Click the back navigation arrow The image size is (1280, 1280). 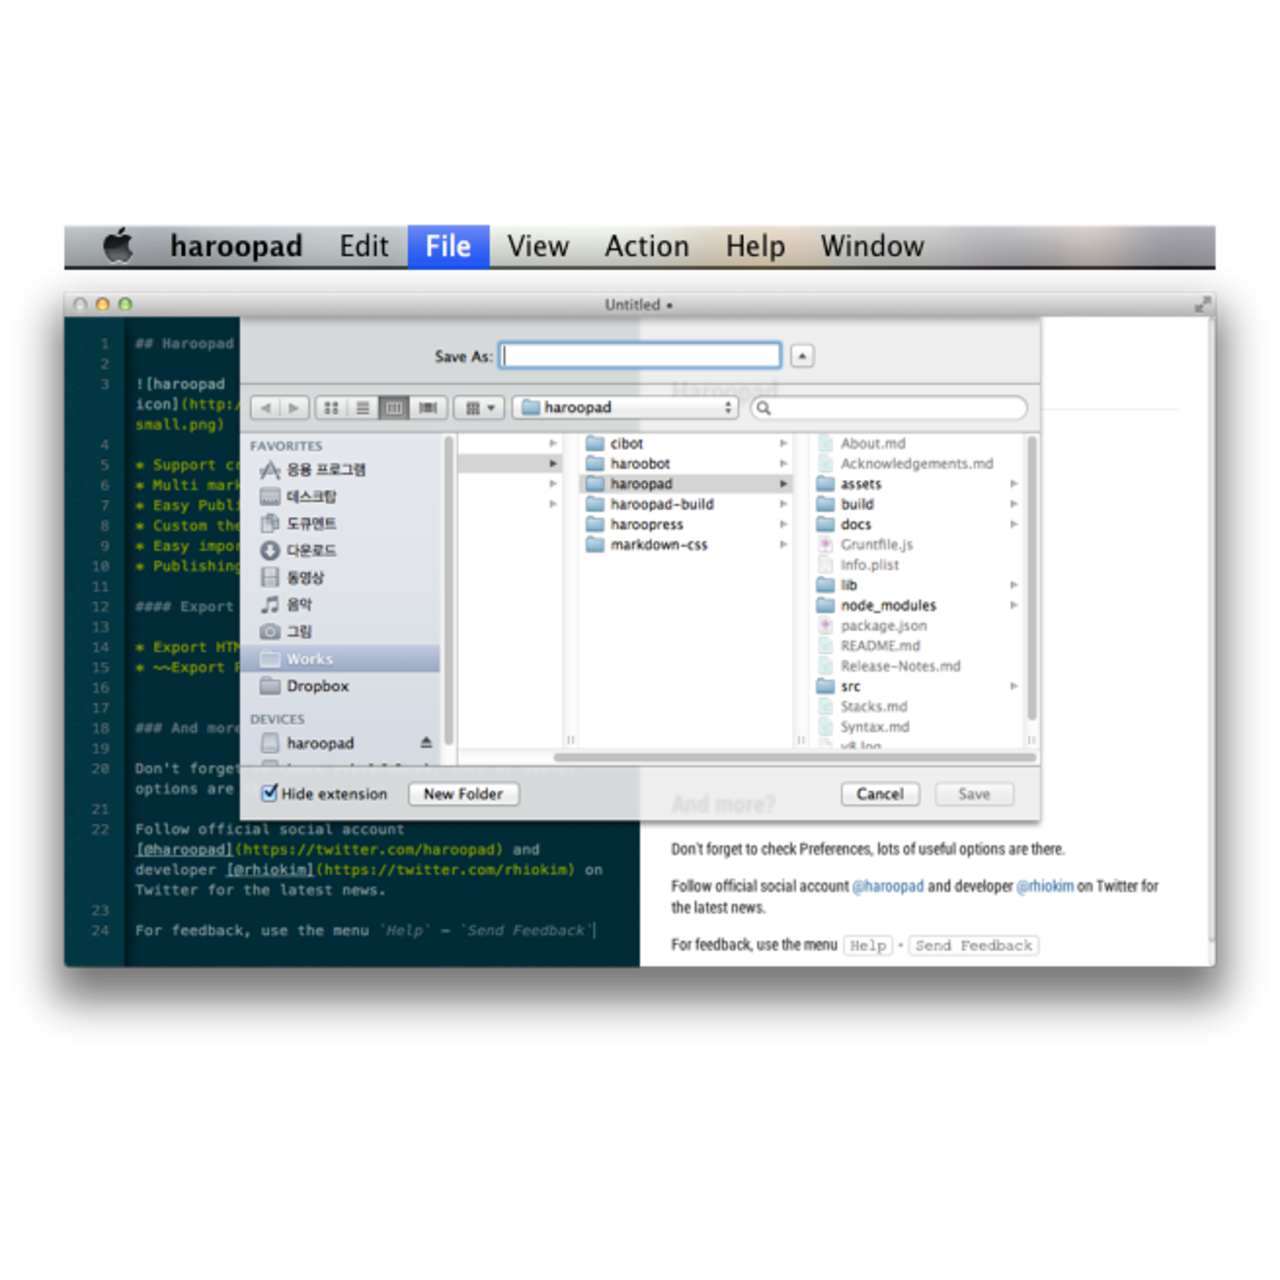(x=265, y=408)
